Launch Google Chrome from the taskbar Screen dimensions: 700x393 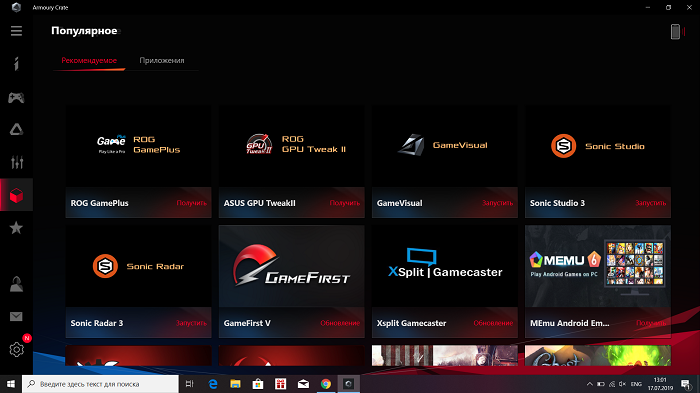(326, 384)
